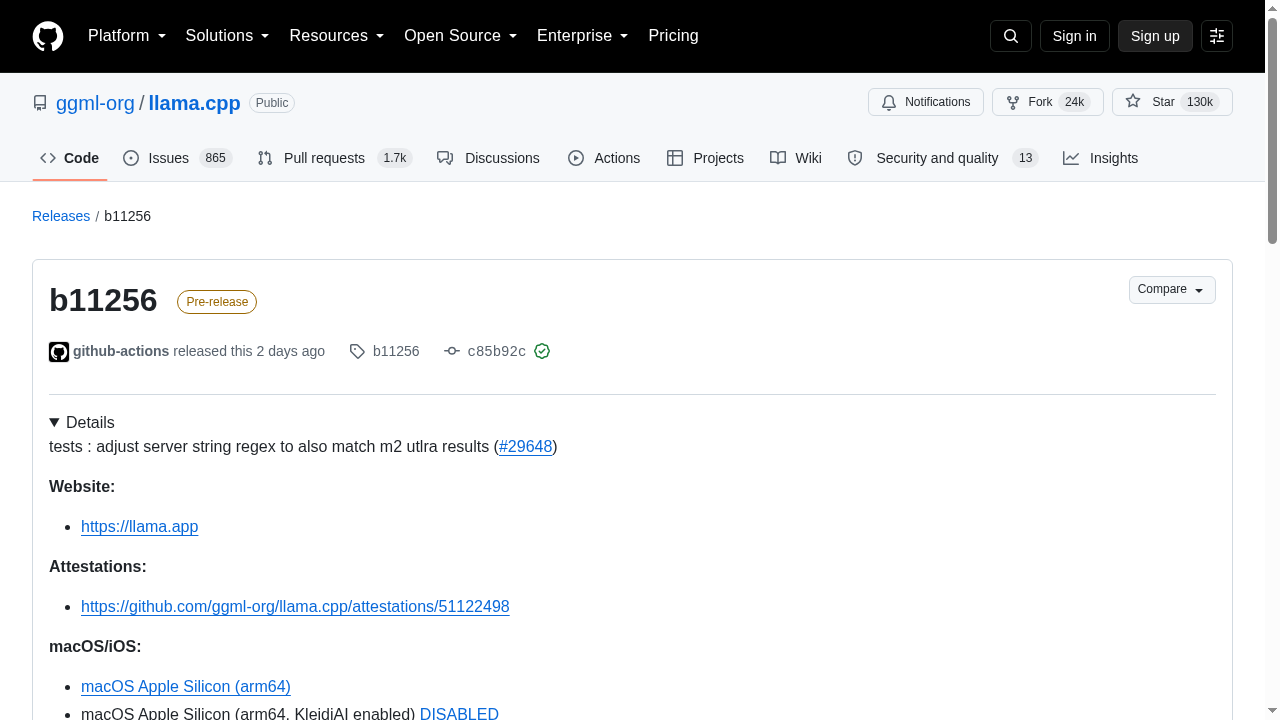The image size is (1280, 720).
Task: Download macOS Apple Silicon (arm64) build
Action: 186,686
